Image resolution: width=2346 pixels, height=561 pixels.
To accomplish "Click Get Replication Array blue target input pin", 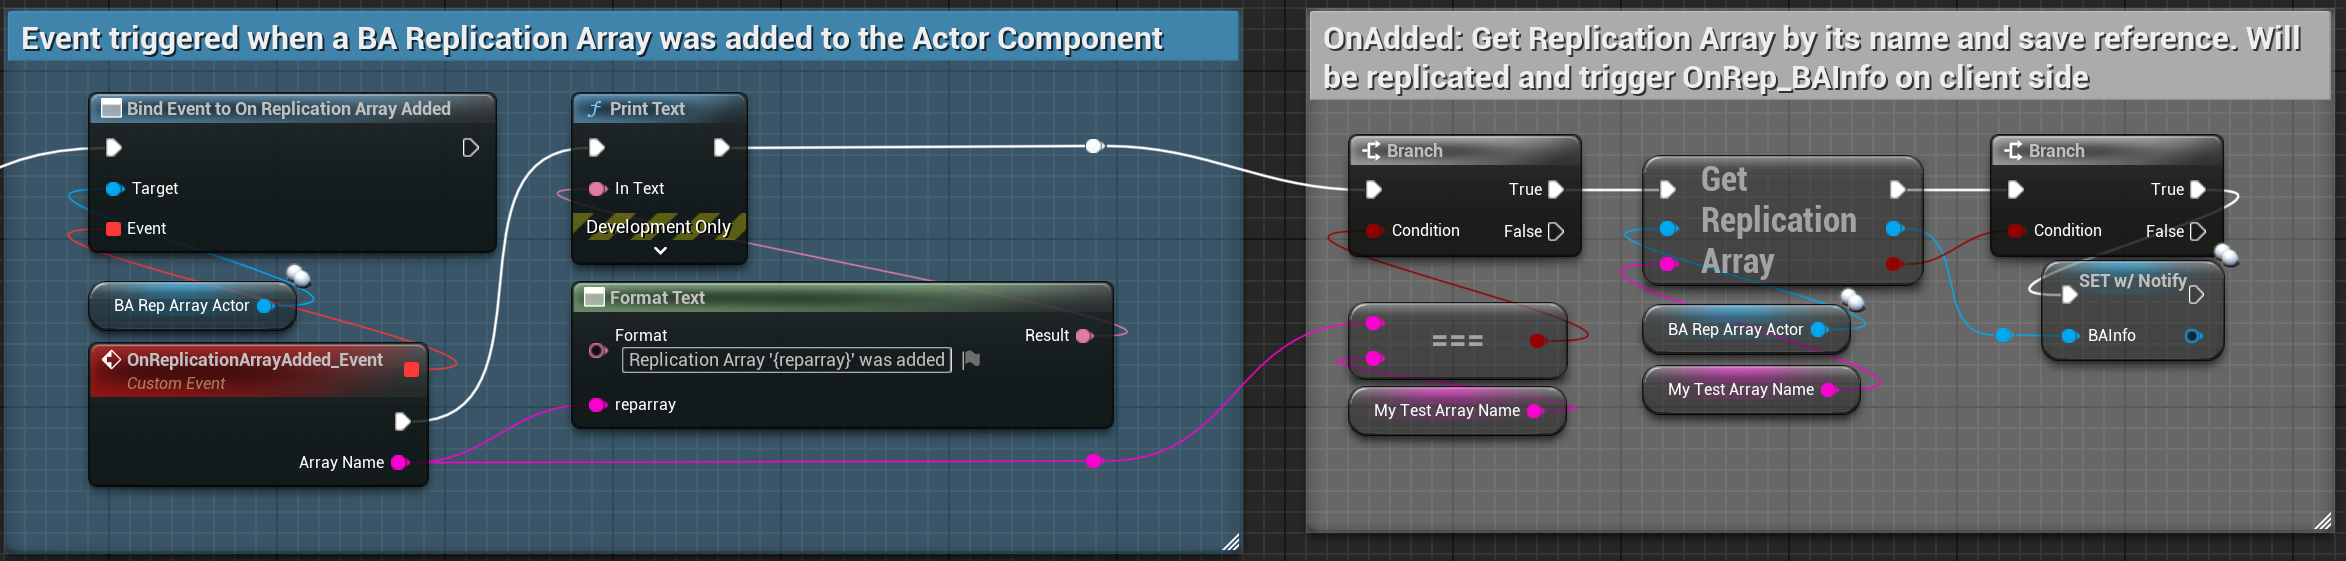I will pyautogui.click(x=1669, y=229).
